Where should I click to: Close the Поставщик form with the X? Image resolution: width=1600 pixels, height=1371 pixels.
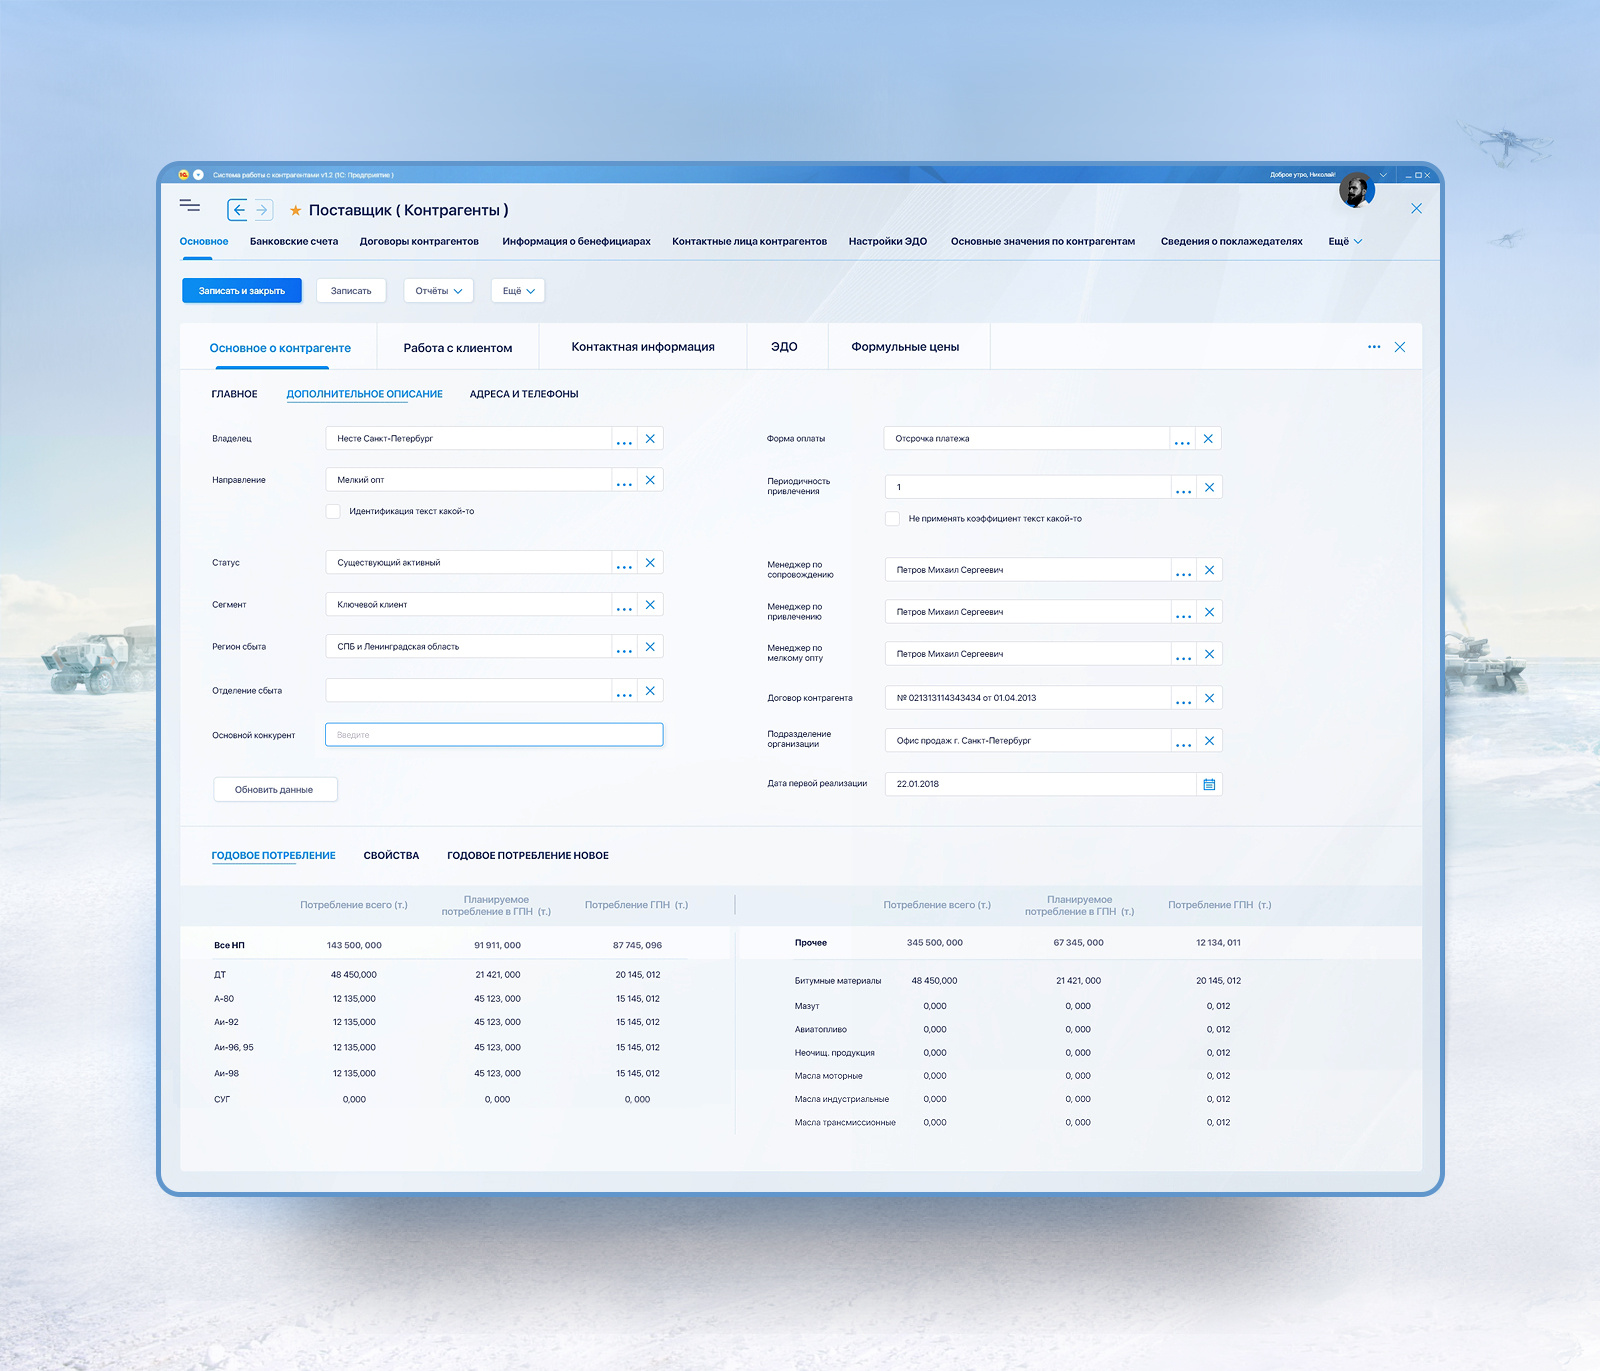(1416, 208)
